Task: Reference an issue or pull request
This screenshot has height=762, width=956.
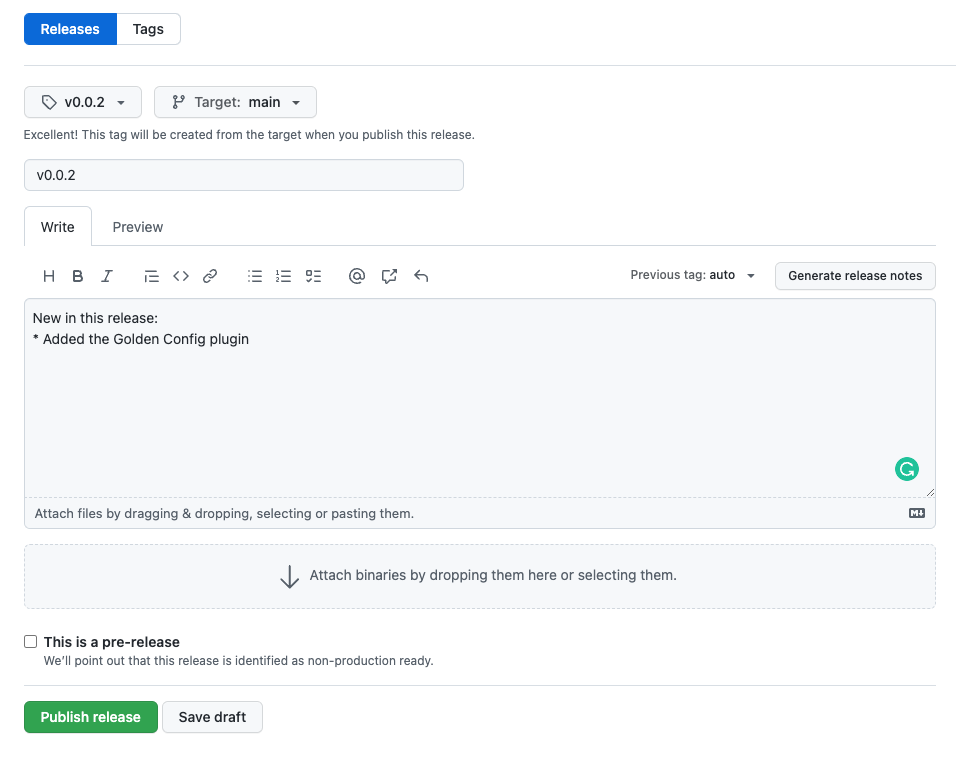Action: click(x=389, y=276)
